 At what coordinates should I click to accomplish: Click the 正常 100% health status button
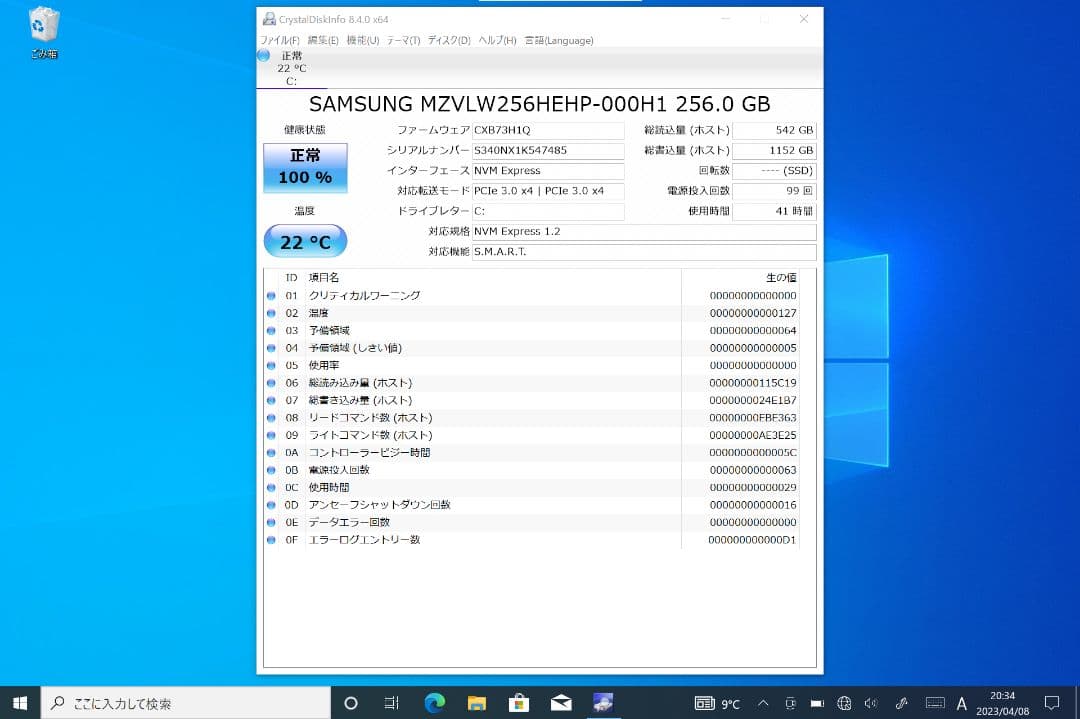click(x=305, y=168)
